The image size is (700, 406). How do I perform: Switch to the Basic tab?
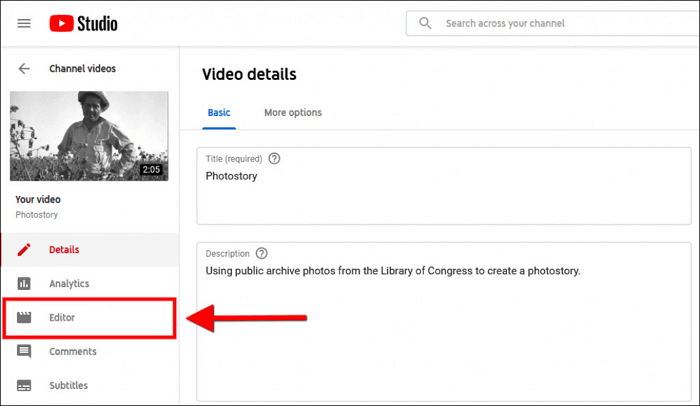(219, 113)
